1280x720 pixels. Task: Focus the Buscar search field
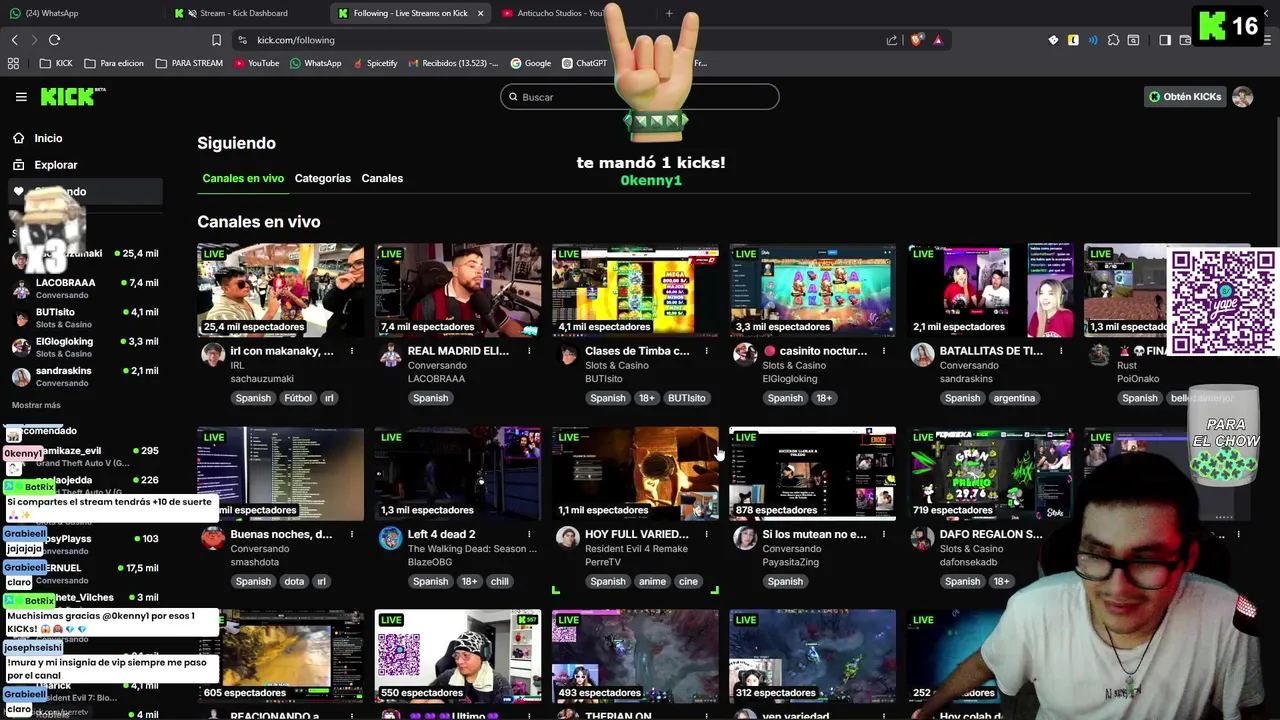640,97
